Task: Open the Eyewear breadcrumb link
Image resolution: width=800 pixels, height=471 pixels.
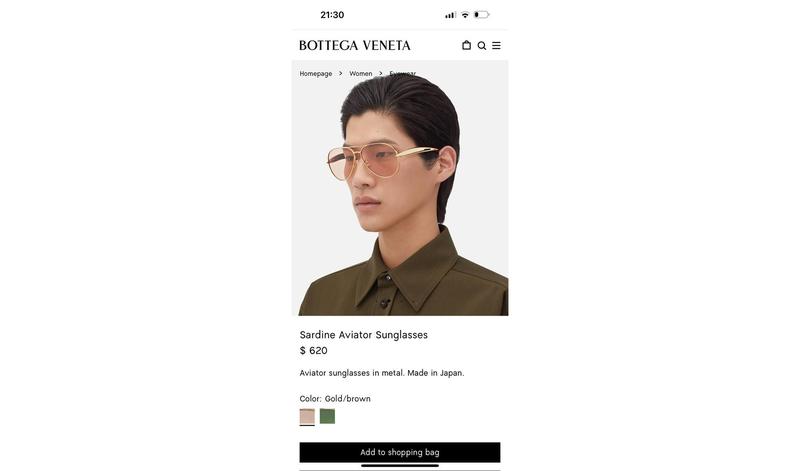Action: click(403, 73)
